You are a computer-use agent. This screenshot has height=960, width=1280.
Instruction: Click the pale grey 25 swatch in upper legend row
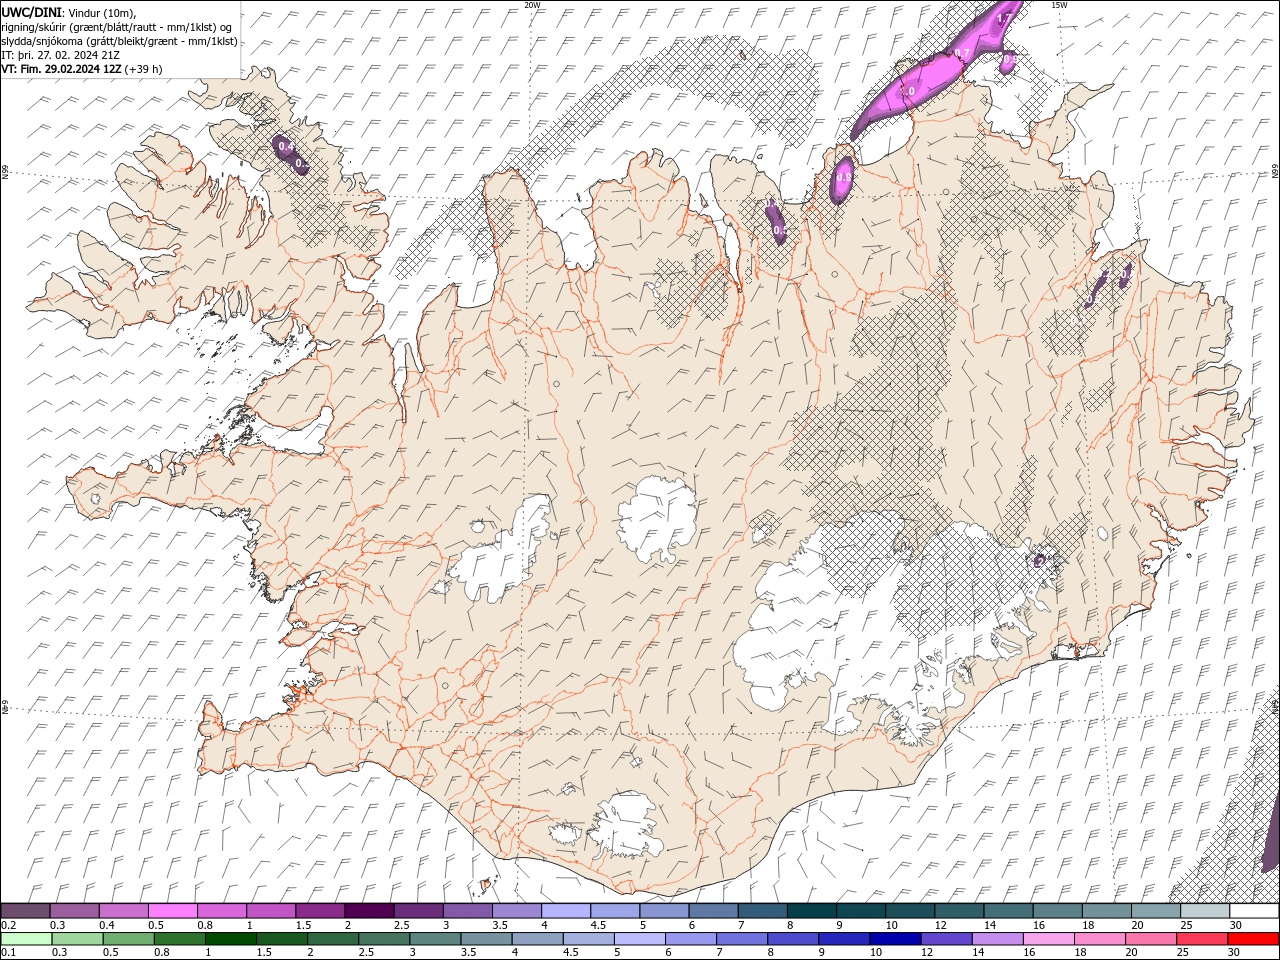(1206, 911)
